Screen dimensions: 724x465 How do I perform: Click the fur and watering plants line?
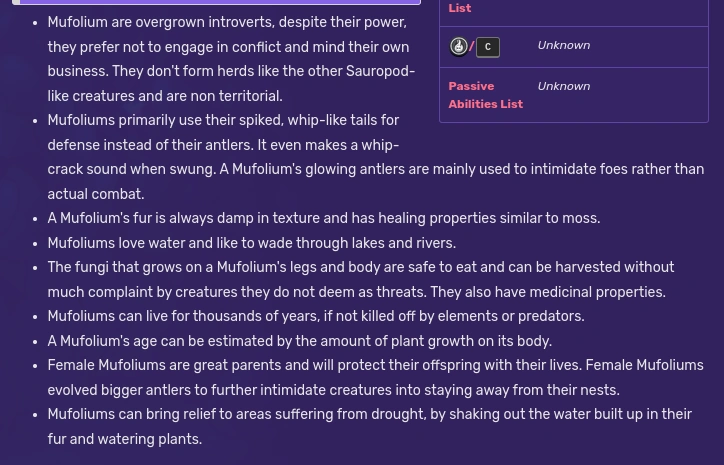pos(124,439)
